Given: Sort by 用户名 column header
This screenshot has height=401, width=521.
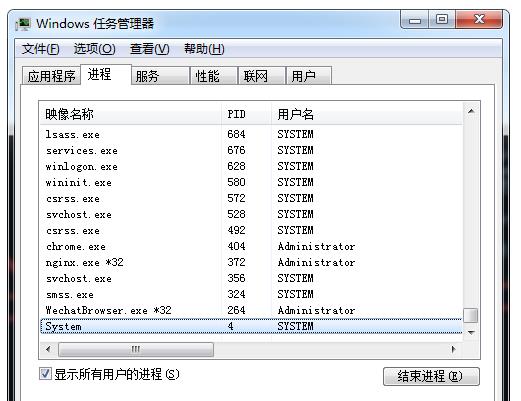Looking at the screenshot, I should (x=367, y=114).
